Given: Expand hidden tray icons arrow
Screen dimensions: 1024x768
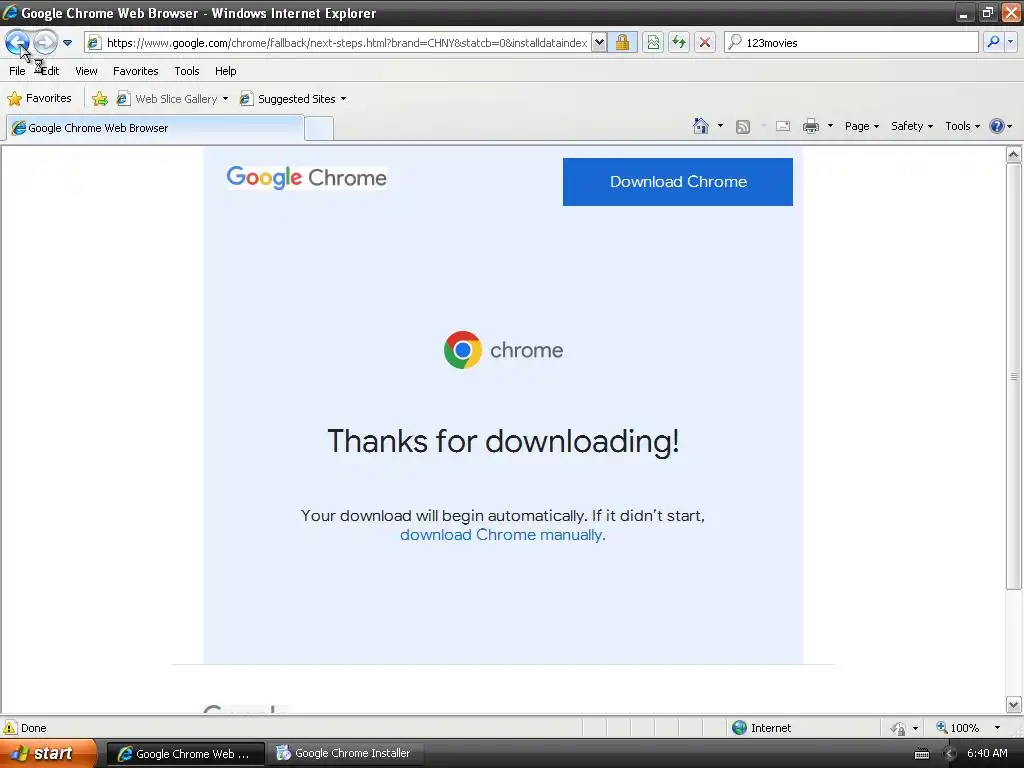Looking at the screenshot, I should click(950, 754).
